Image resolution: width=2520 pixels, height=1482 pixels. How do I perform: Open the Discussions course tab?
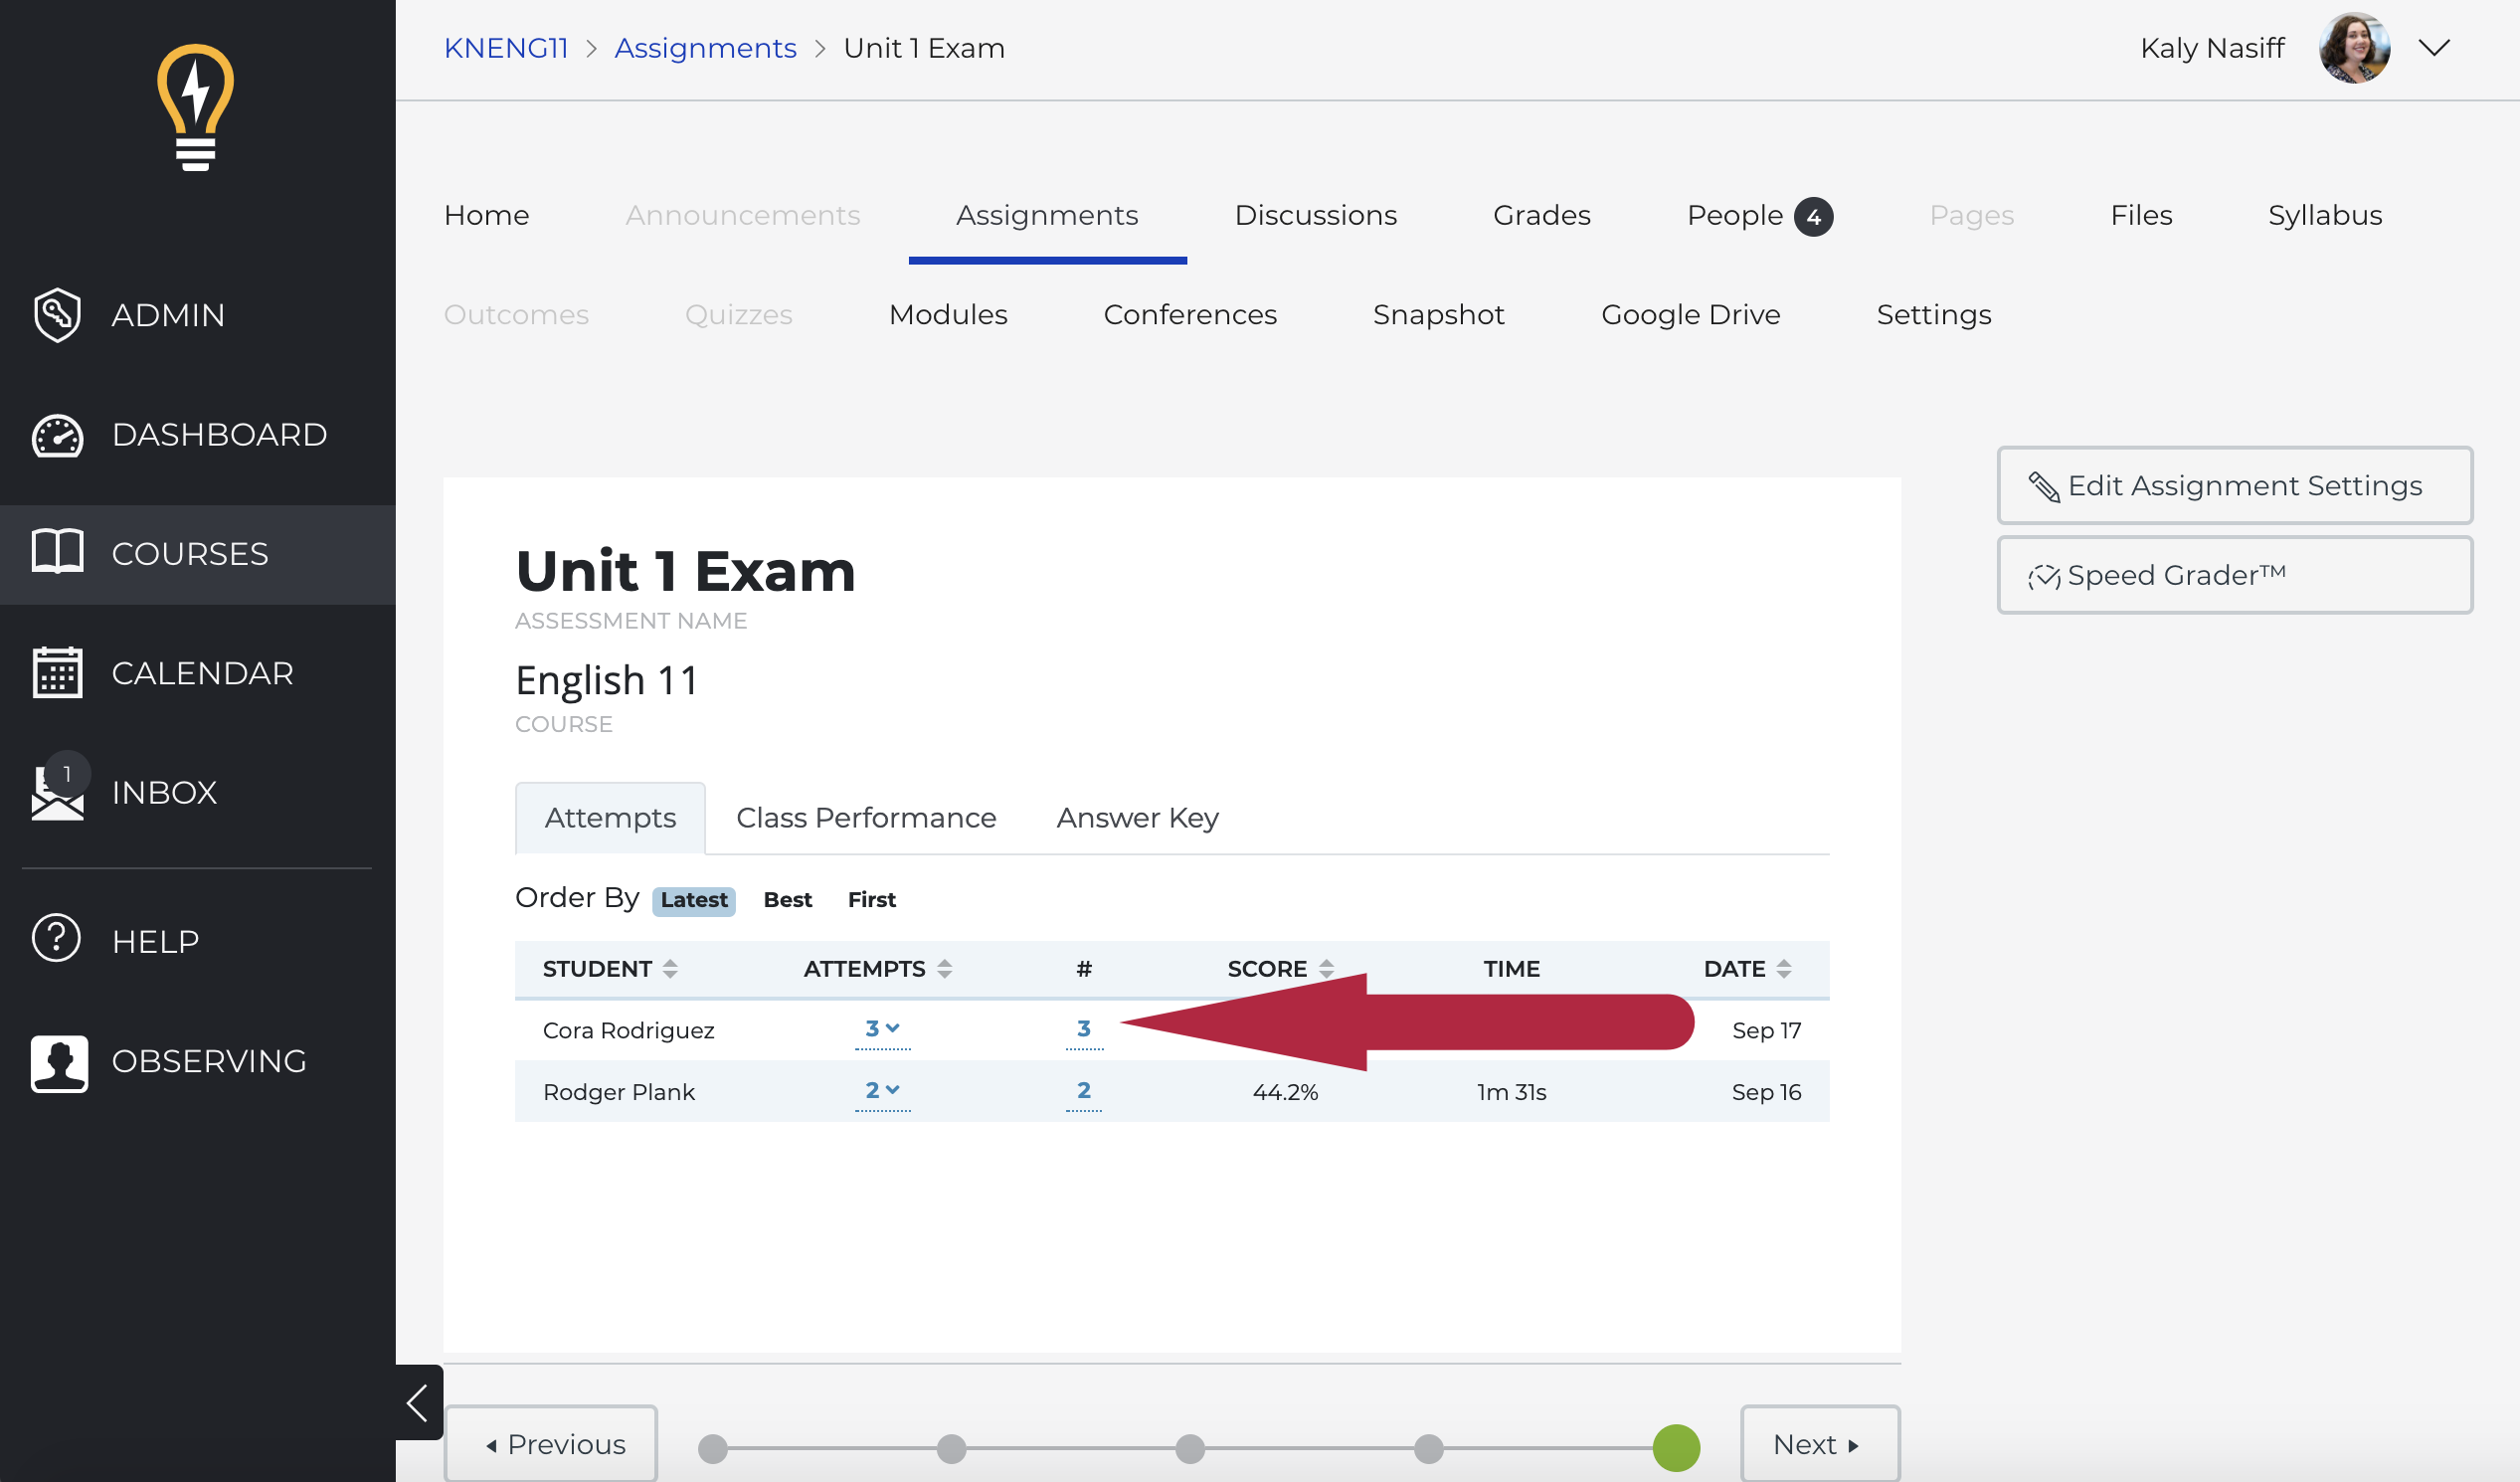[x=1316, y=215]
